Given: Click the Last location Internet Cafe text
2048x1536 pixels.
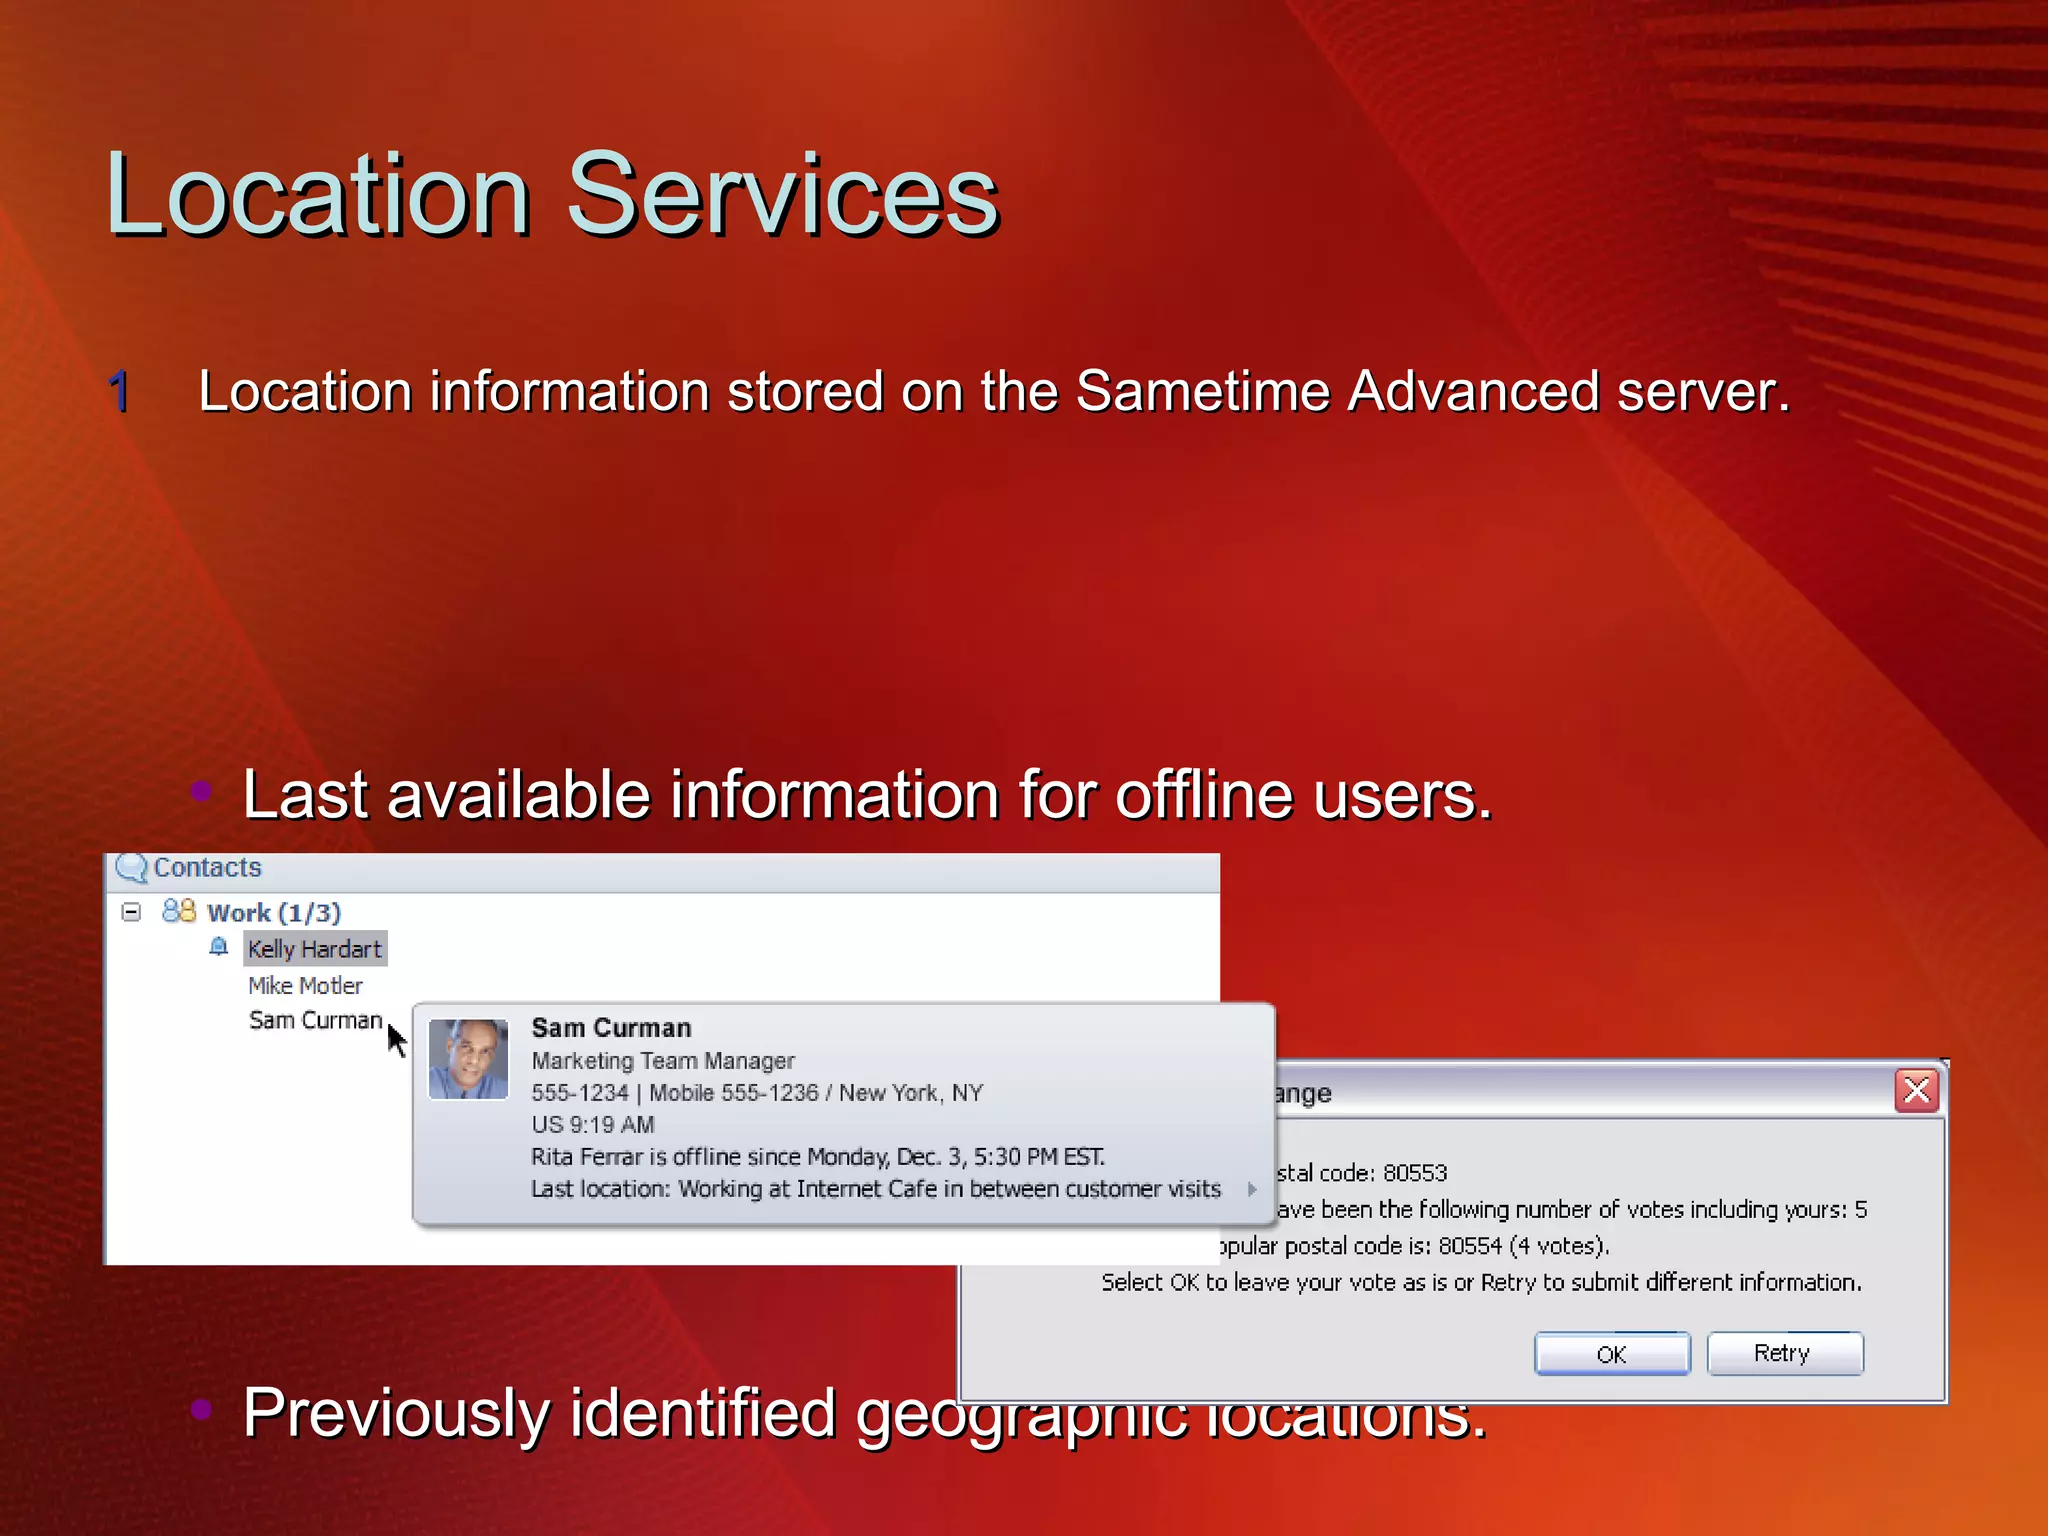Looking at the screenshot, I should (x=876, y=1189).
